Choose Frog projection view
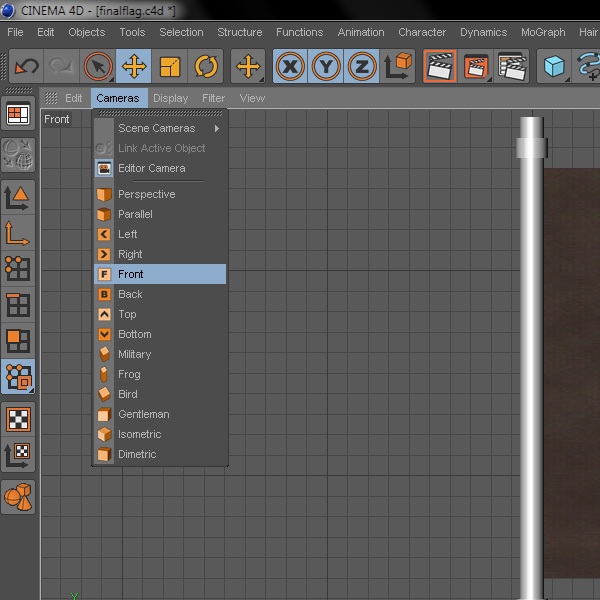 pyautogui.click(x=160, y=374)
